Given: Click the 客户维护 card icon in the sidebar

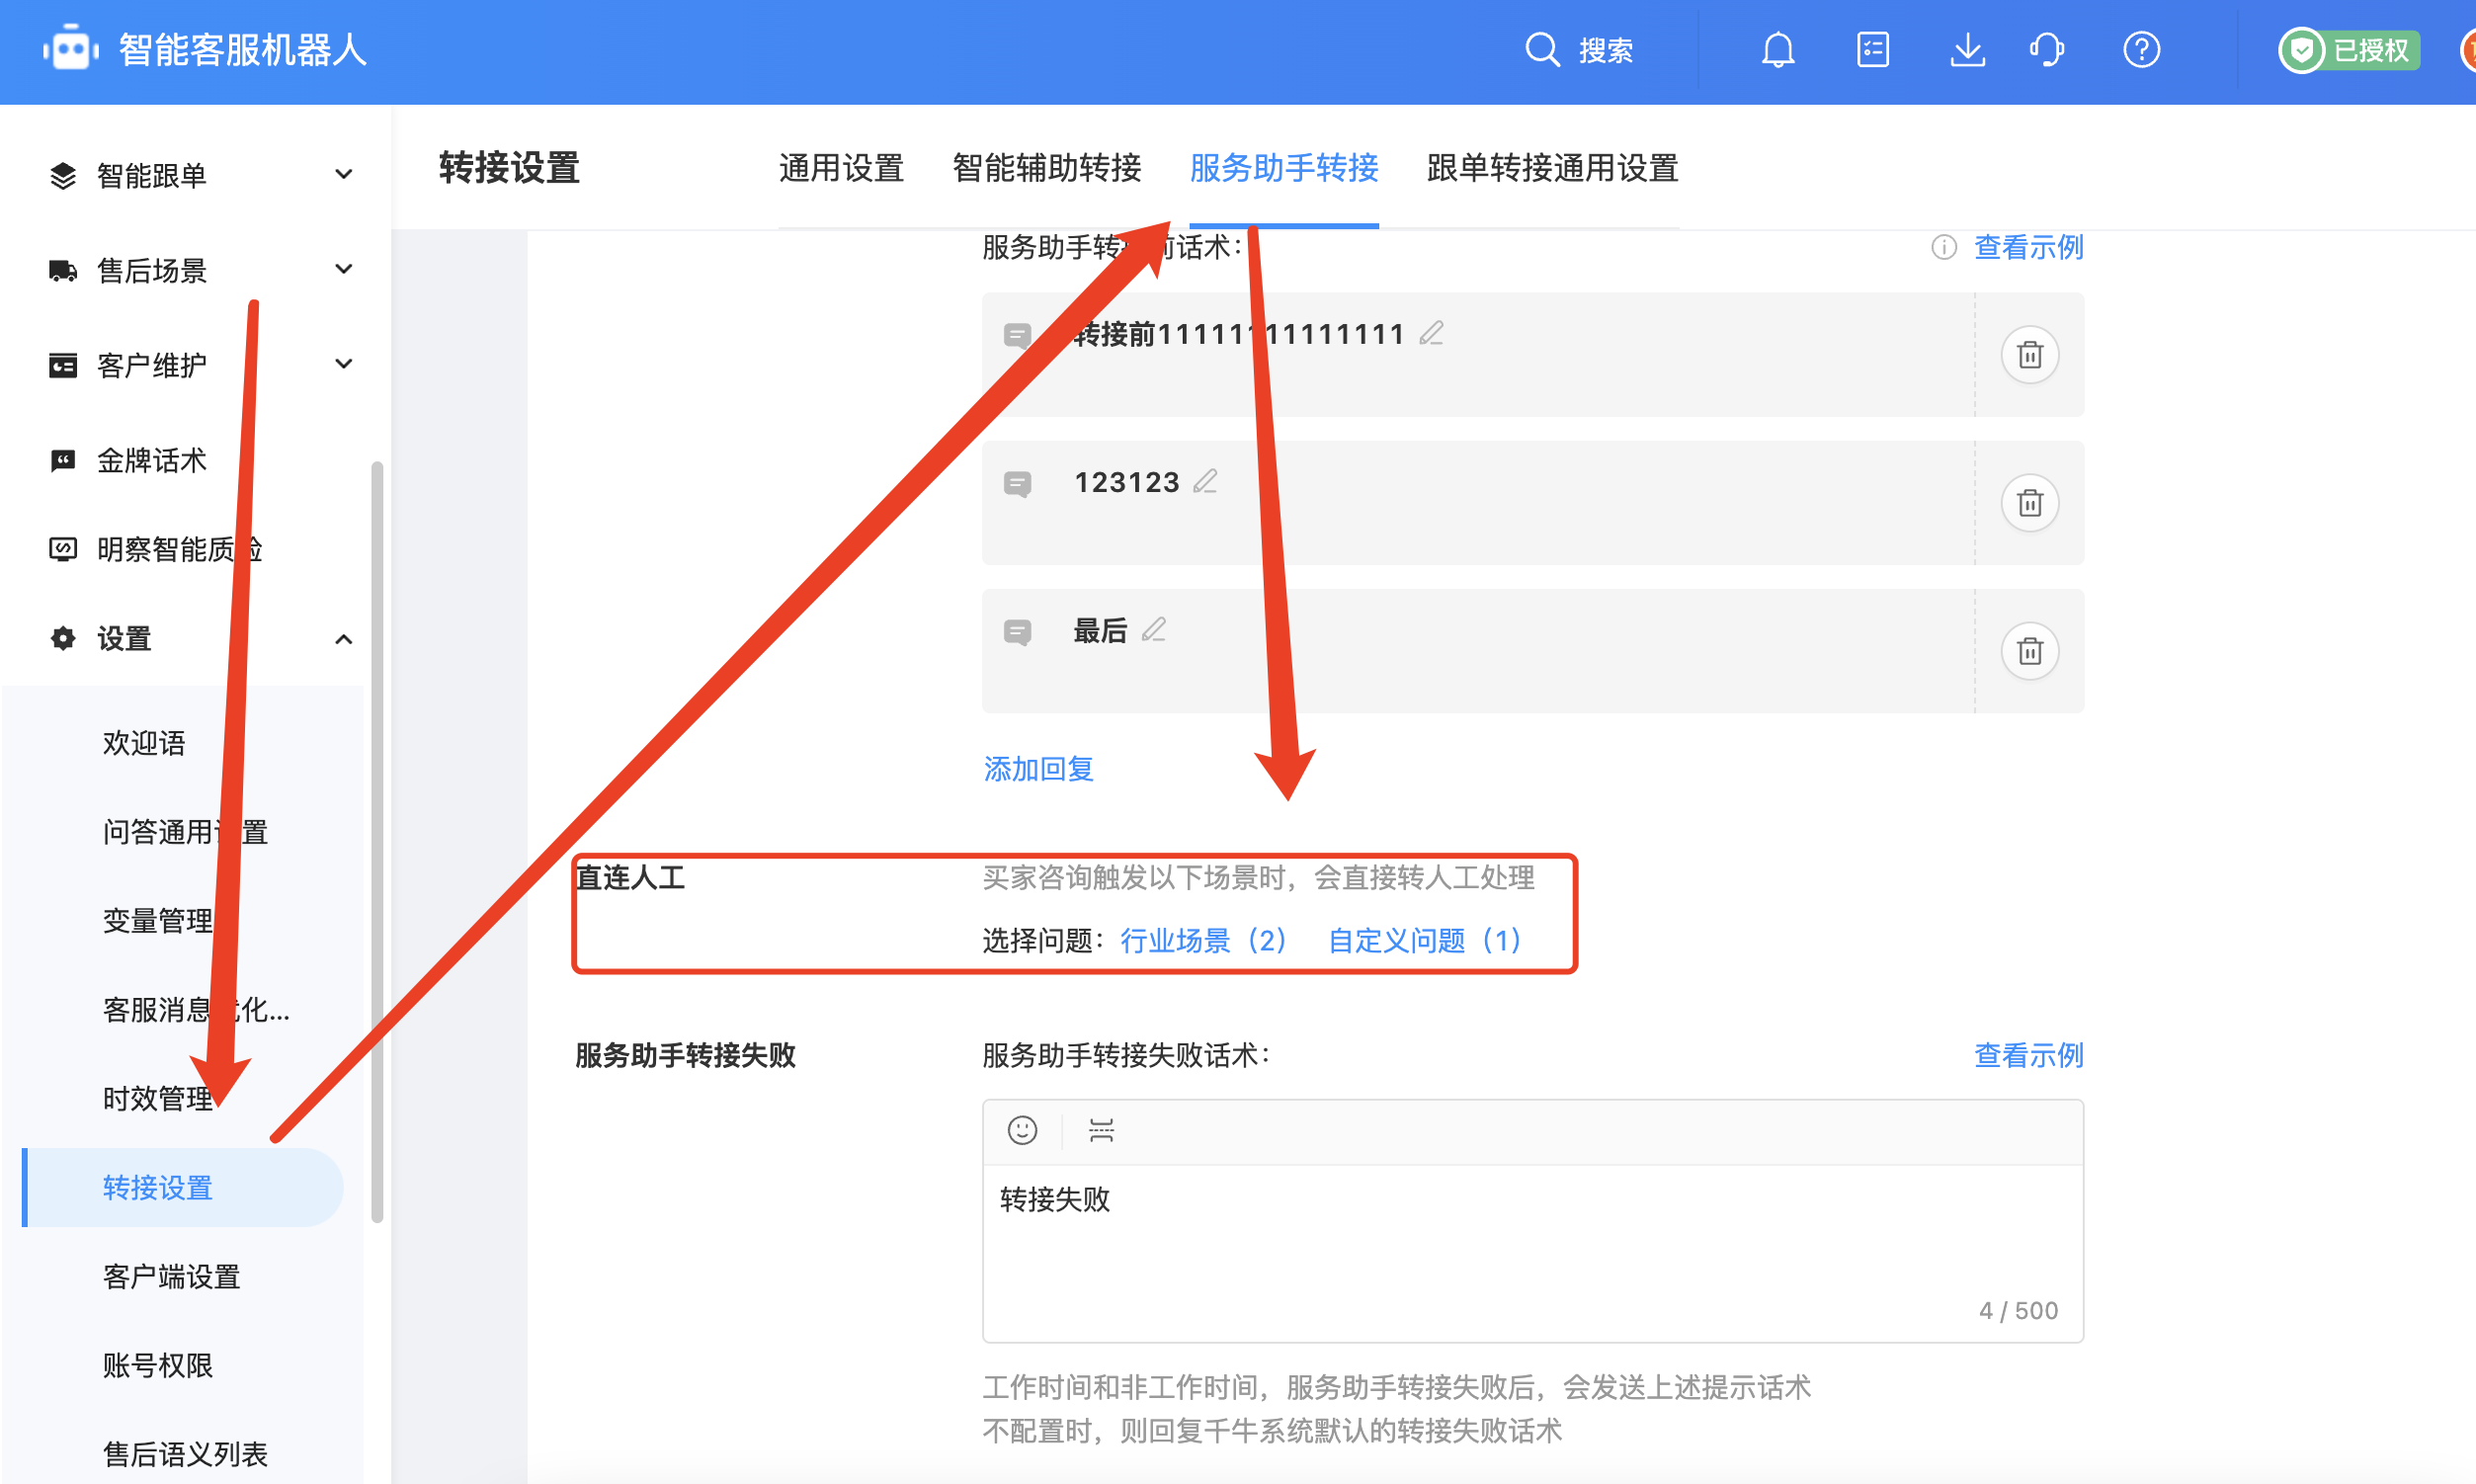Looking at the screenshot, I should coord(63,365).
